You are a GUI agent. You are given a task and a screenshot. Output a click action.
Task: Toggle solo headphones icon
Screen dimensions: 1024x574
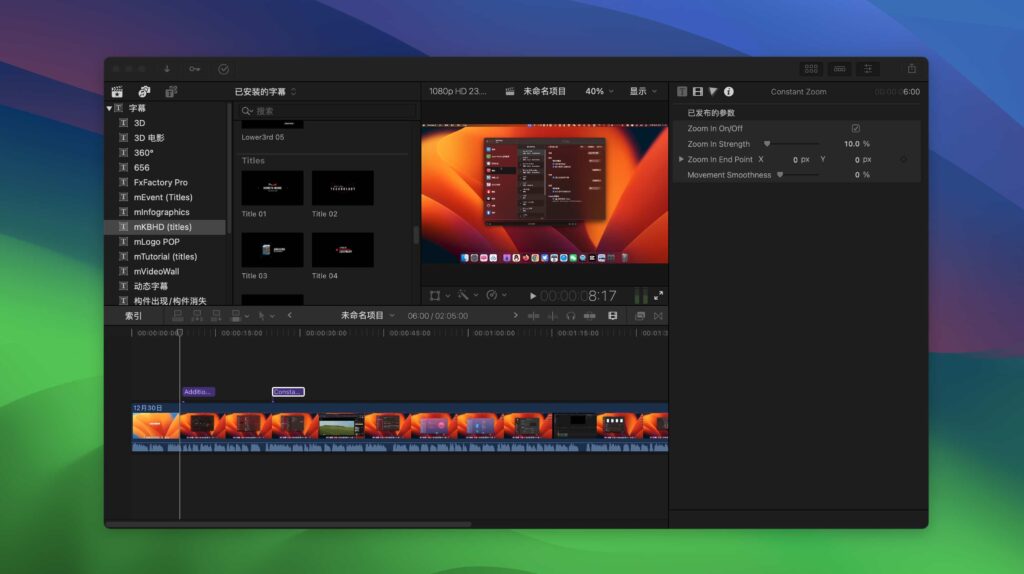pos(571,316)
